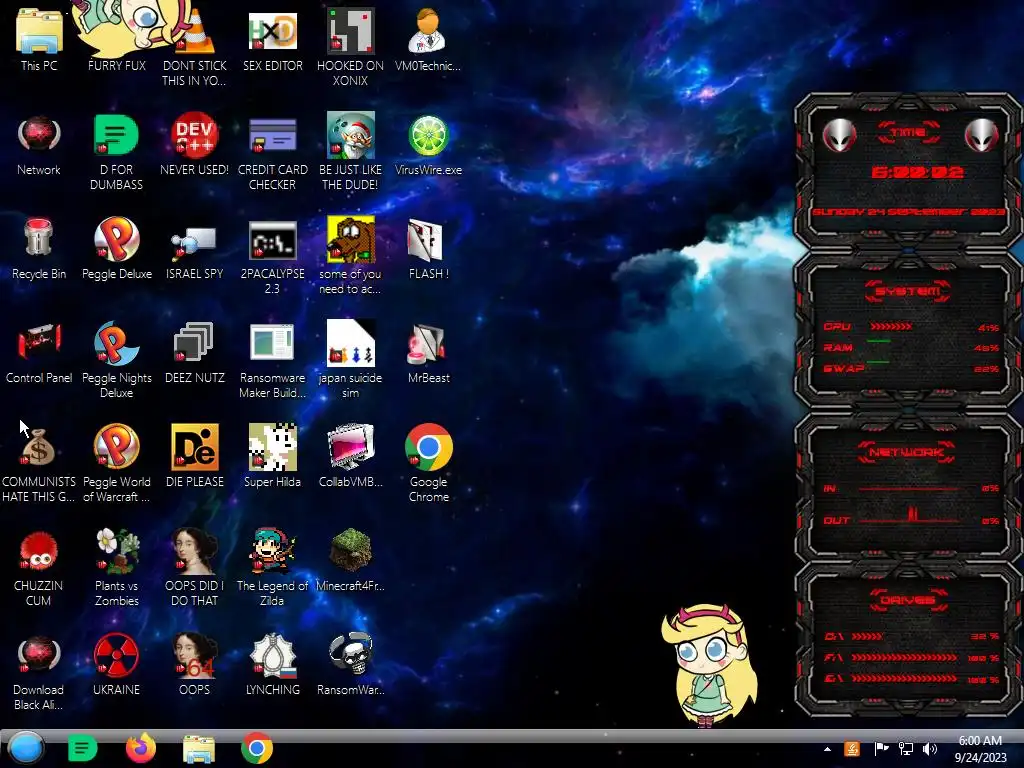Screen dimensions: 1024x768
Task: Select the Super Hilda icon
Action: coord(272,456)
